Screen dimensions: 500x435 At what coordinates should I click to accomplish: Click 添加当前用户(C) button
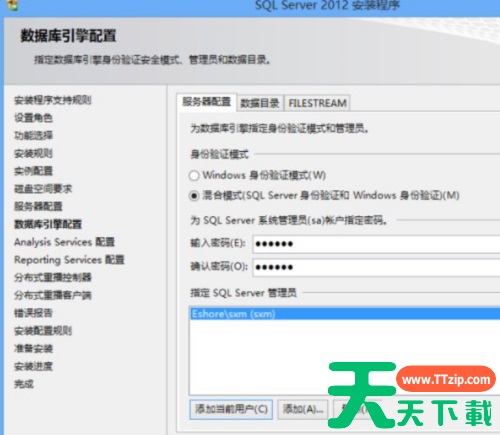click(x=231, y=409)
